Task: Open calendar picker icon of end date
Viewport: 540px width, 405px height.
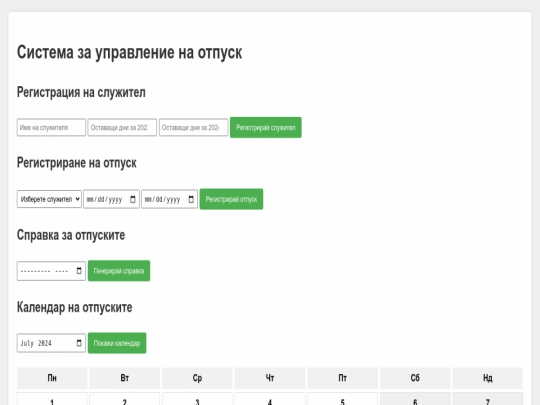Action: point(191,199)
